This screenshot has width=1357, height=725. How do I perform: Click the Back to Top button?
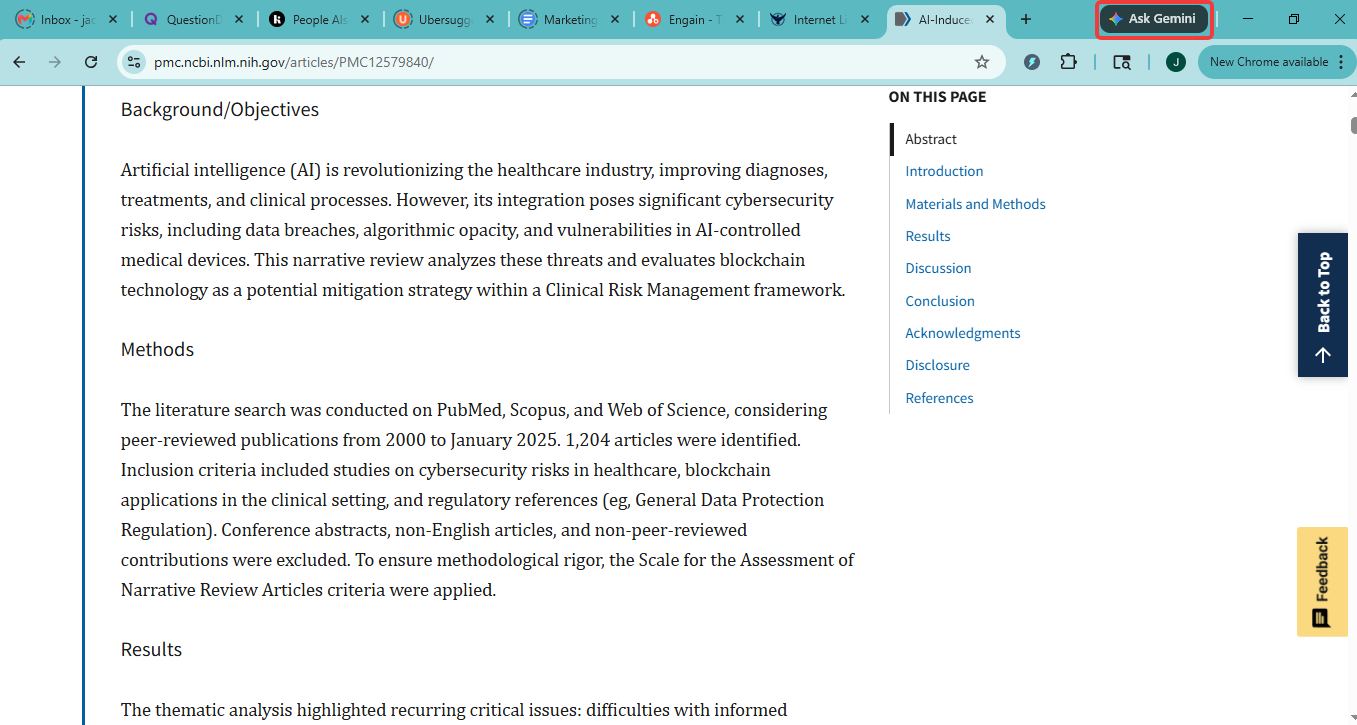point(1323,305)
